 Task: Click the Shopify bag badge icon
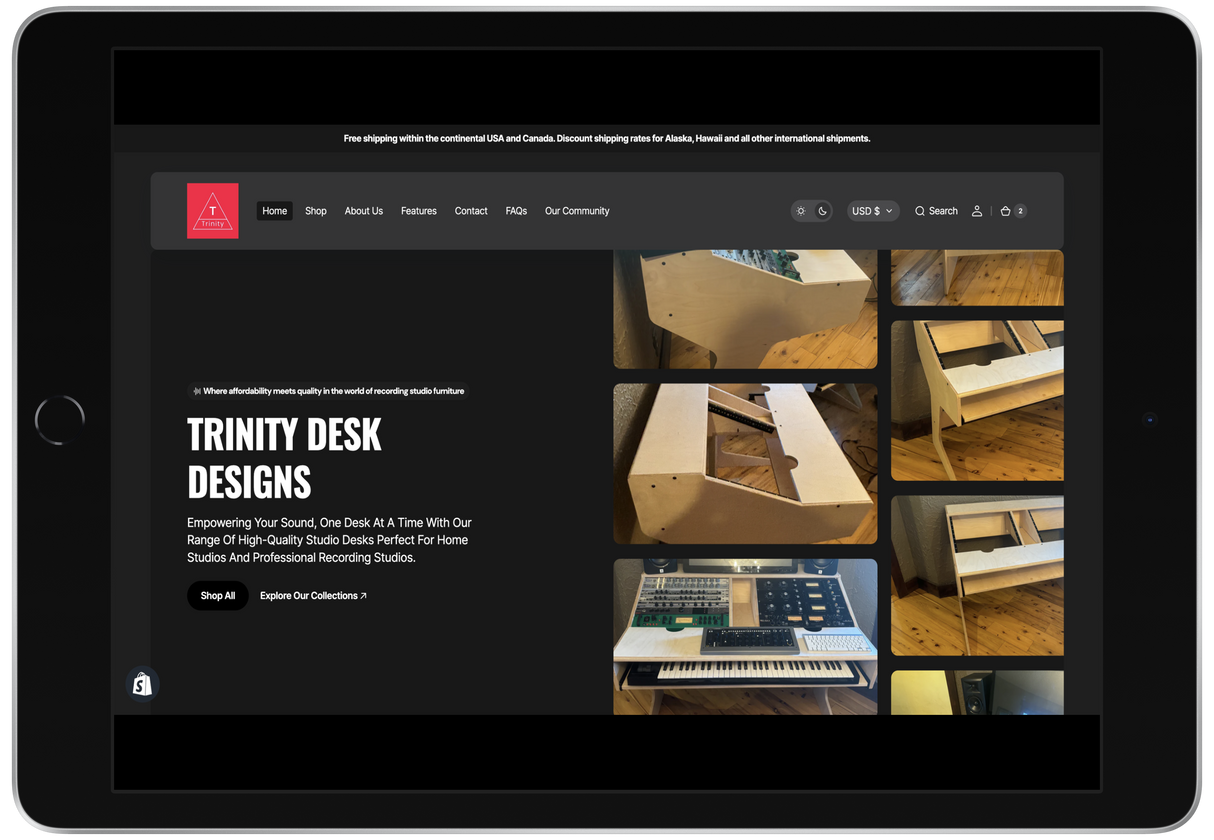143,684
